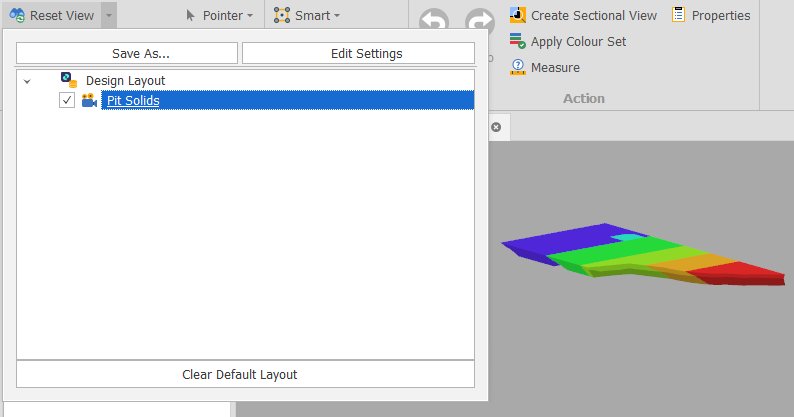Open the Properties panel icon
This screenshot has height=417, width=794.
point(678,15)
